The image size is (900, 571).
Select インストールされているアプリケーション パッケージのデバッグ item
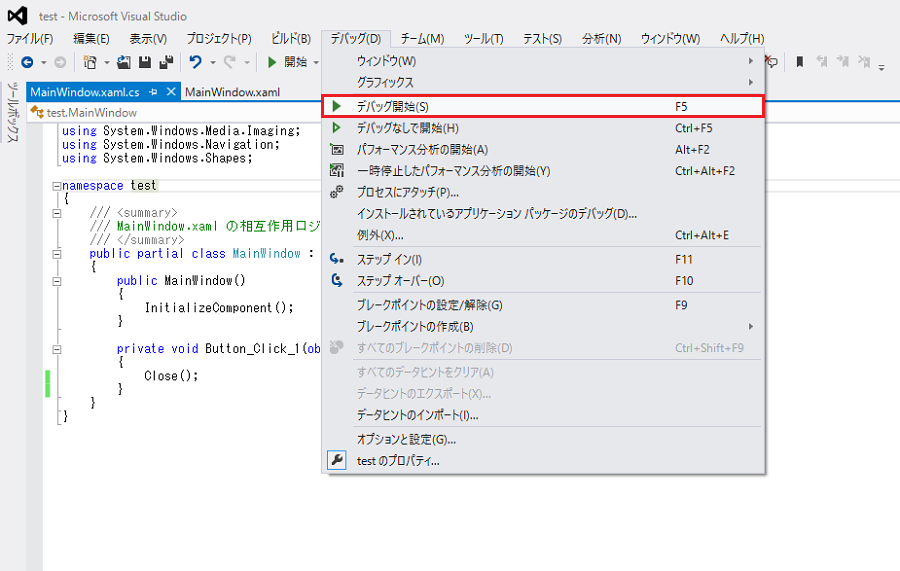click(x=543, y=213)
